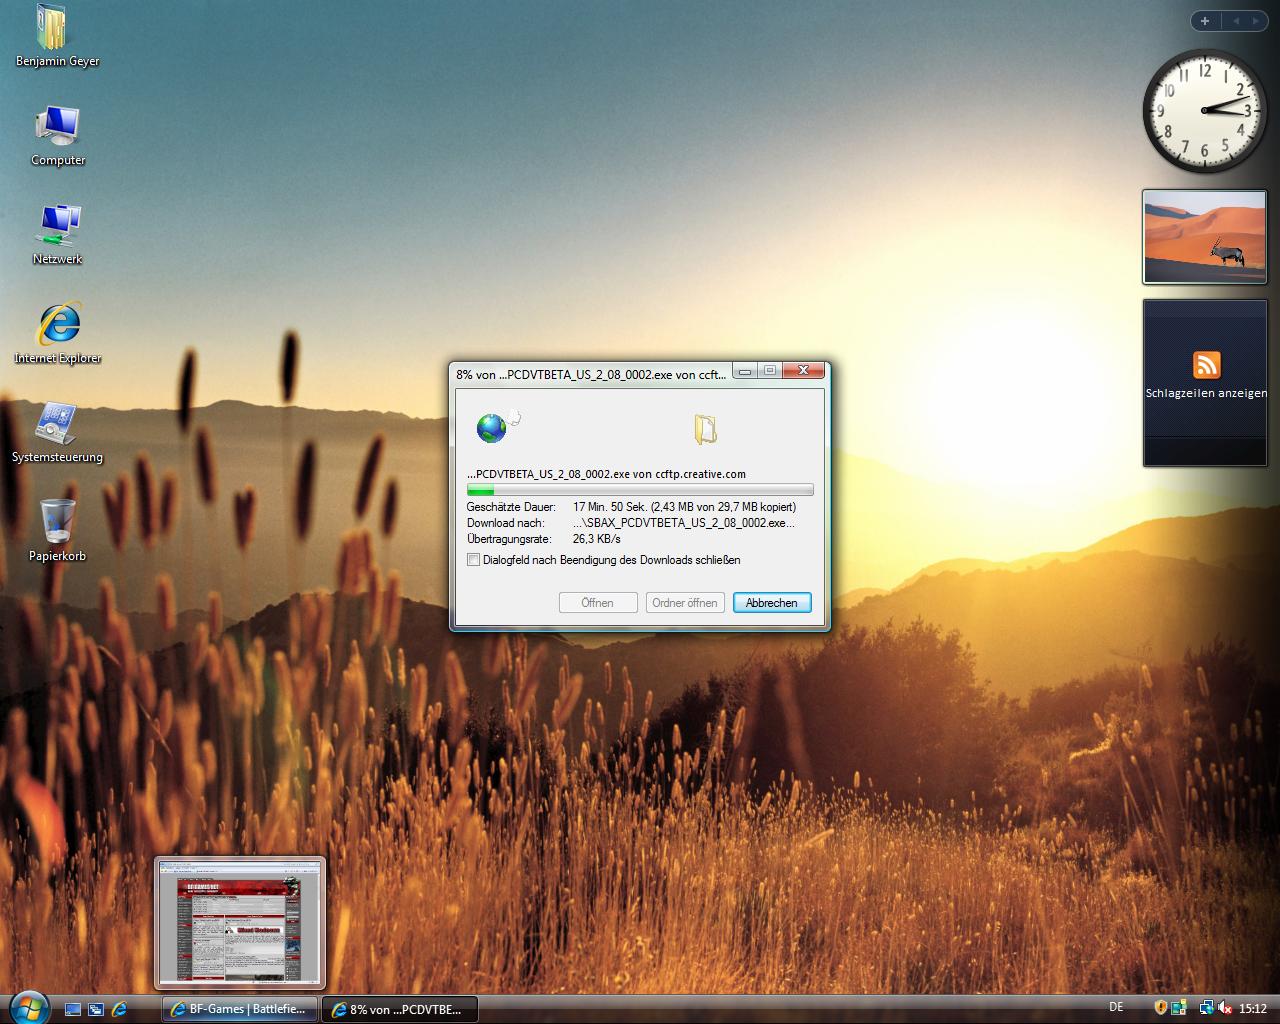Image resolution: width=1280 pixels, height=1024 pixels.
Task: Minimize the download dialog
Action: tap(745, 371)
